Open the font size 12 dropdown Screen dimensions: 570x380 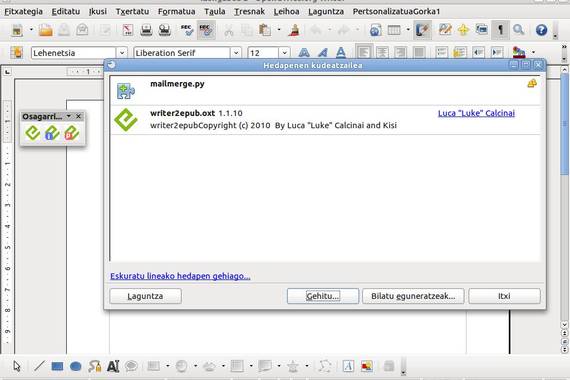285,53
